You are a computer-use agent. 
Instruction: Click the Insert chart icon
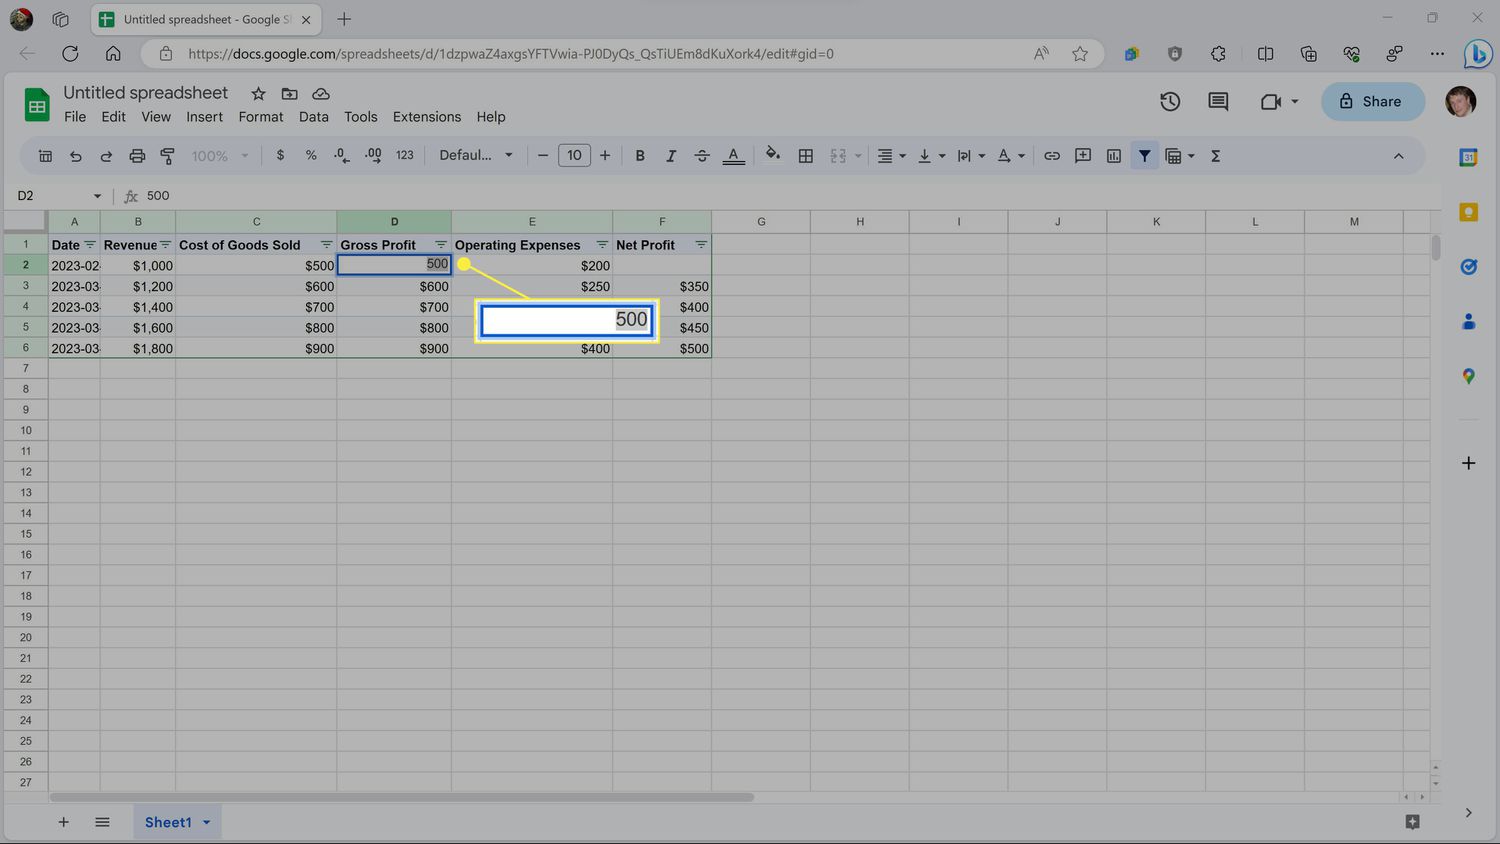[1113, 156]
